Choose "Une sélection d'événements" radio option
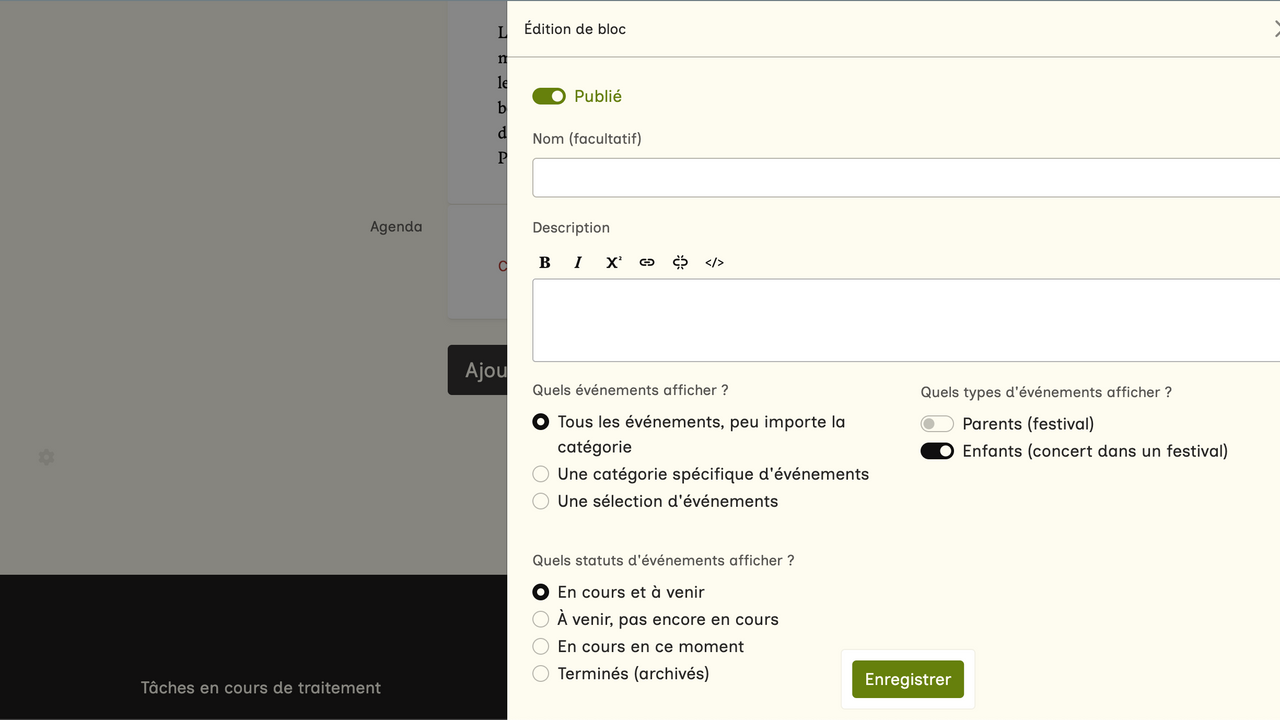Image resolution: width=1280 pixels, height=720 pixels. pyautogui.click(x=541, y=501)
